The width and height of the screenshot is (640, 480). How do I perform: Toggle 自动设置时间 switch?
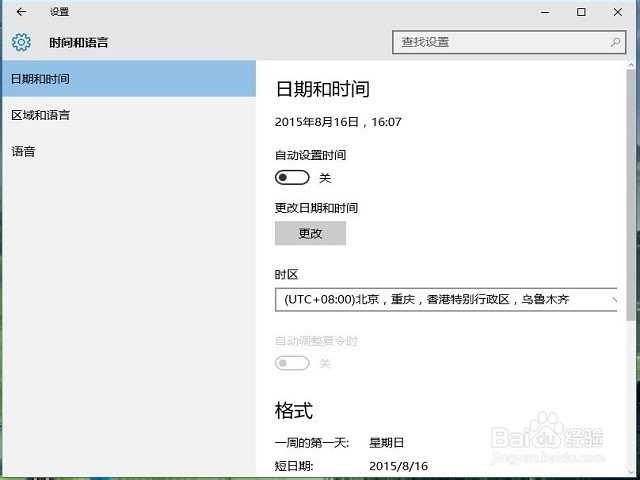[292, 178]
